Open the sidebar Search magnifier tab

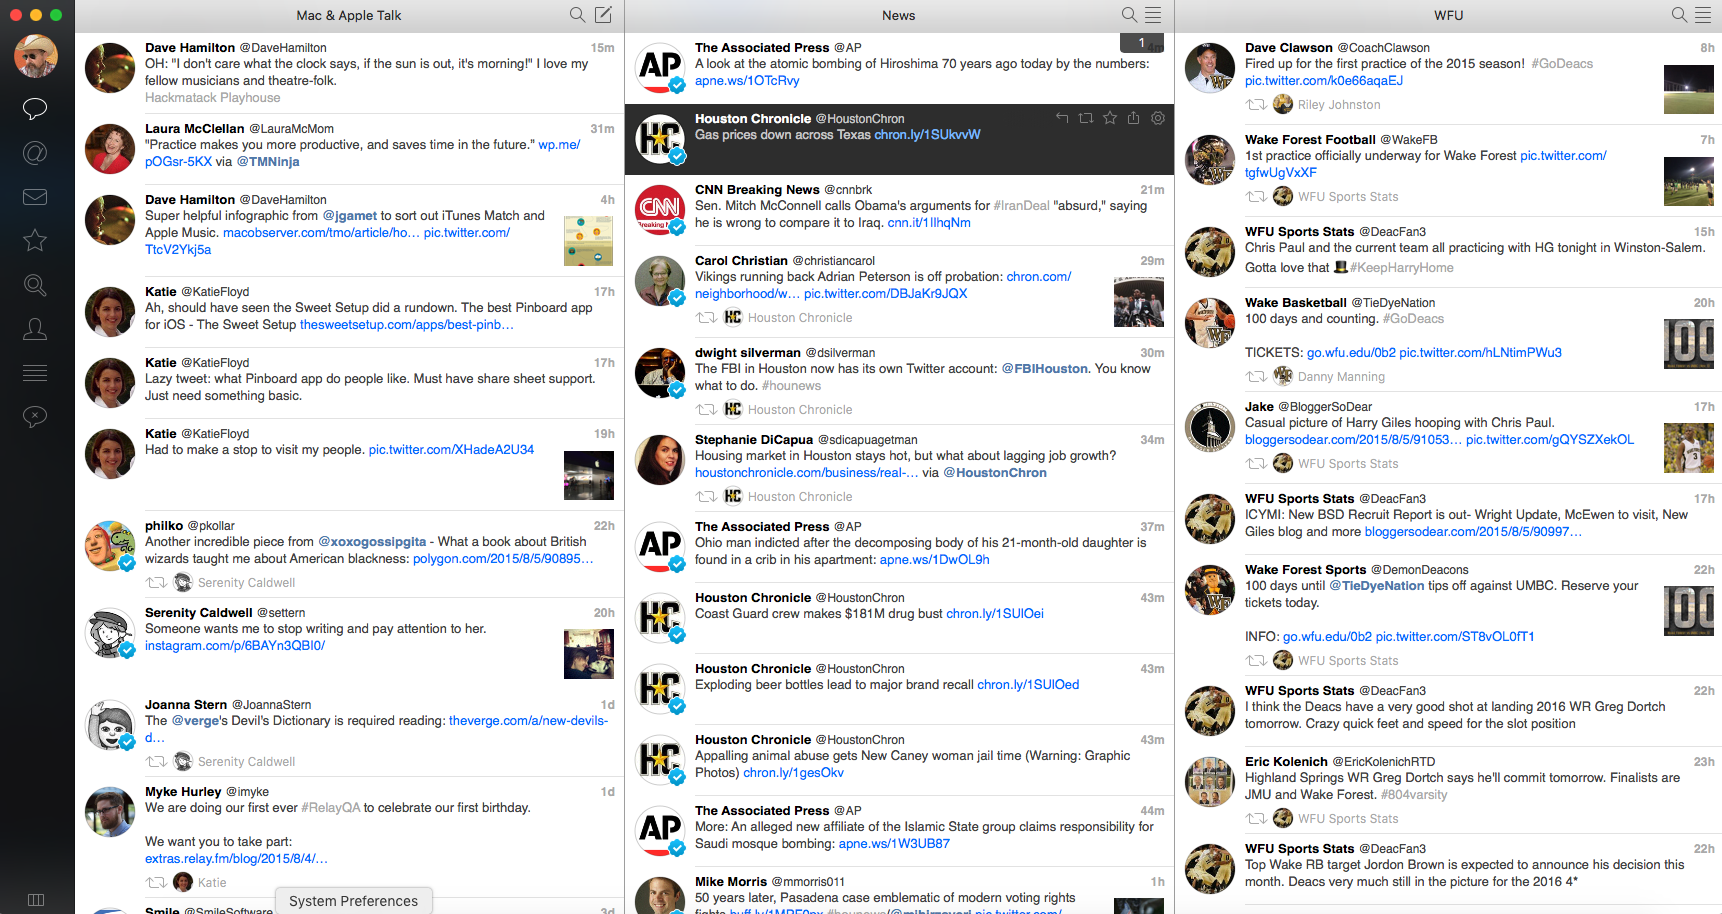(35, 285)
